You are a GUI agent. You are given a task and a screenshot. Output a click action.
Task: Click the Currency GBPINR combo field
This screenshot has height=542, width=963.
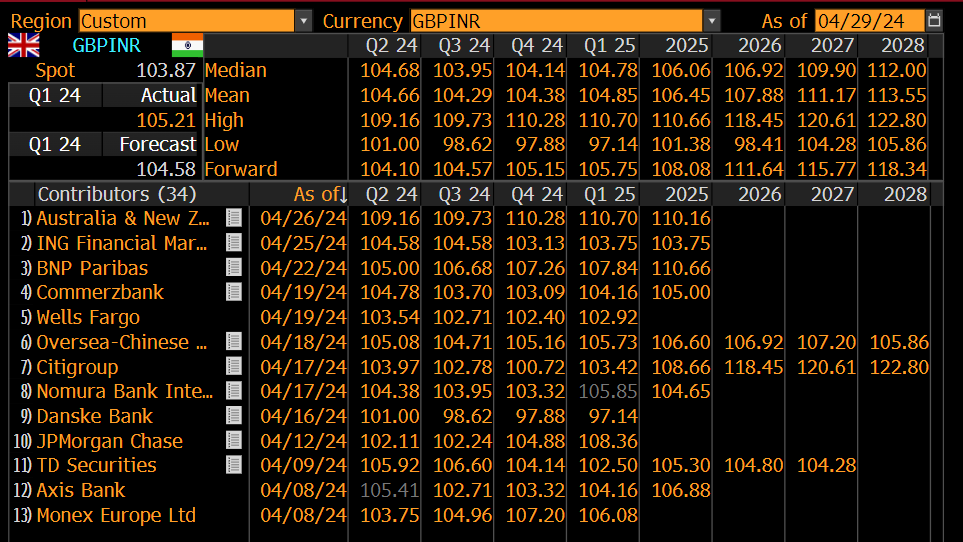click(x=556, y=21)
